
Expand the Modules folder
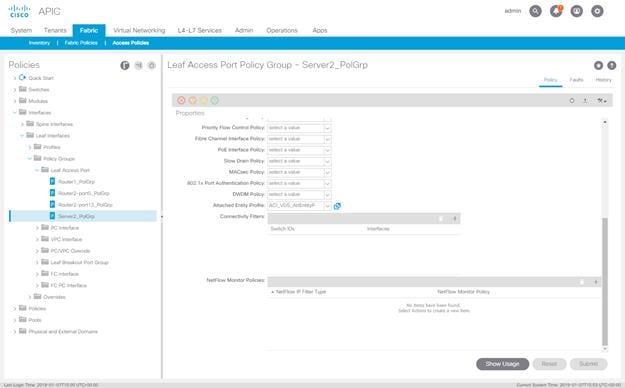click(x=15, y=101)
